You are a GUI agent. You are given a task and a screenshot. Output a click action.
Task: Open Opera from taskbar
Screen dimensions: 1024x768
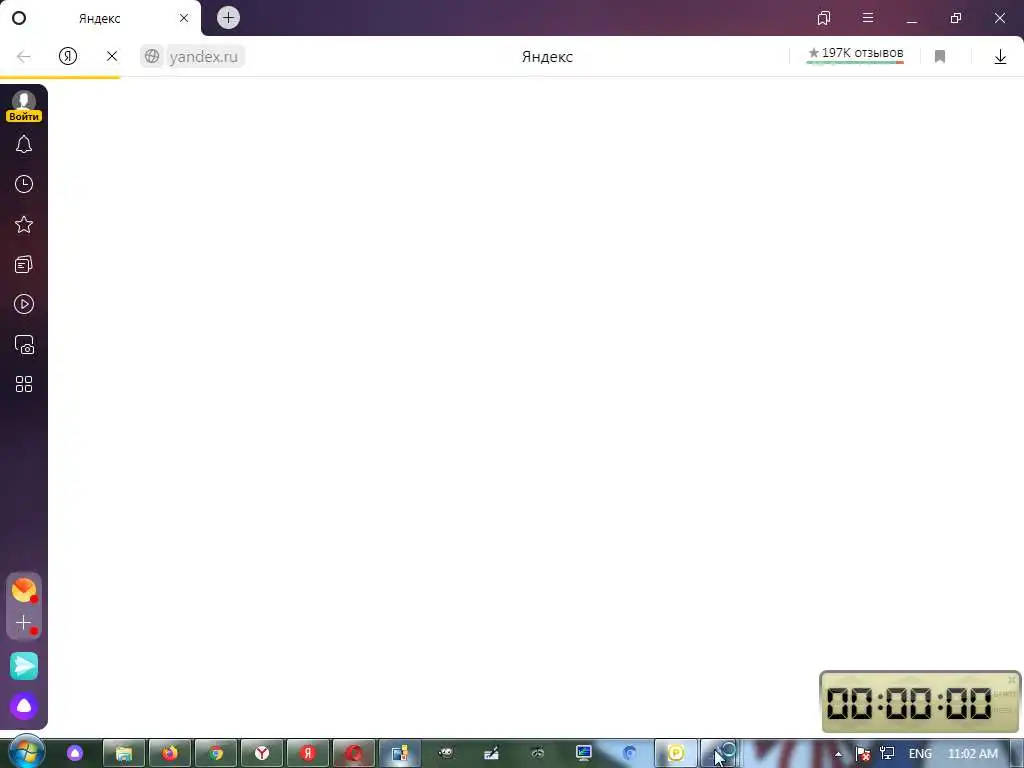tap(354, 754)
